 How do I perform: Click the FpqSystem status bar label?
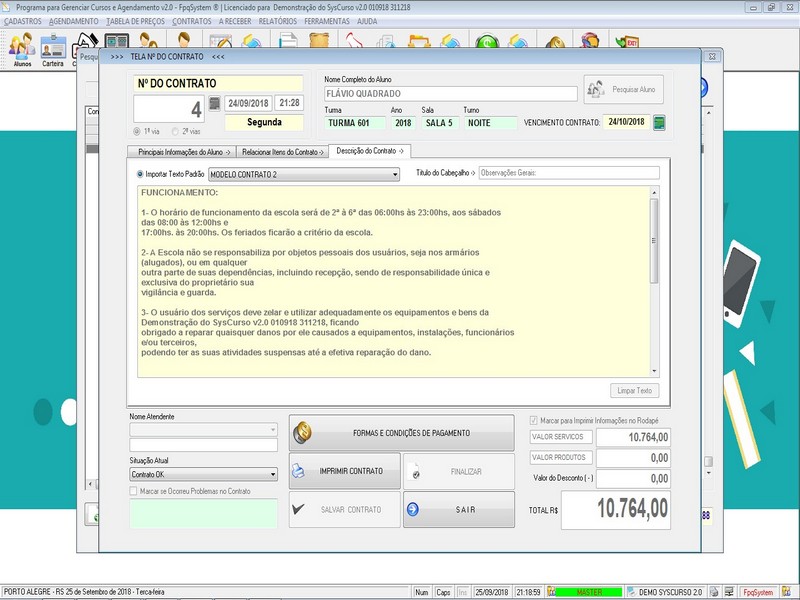[x=758, y=592]
